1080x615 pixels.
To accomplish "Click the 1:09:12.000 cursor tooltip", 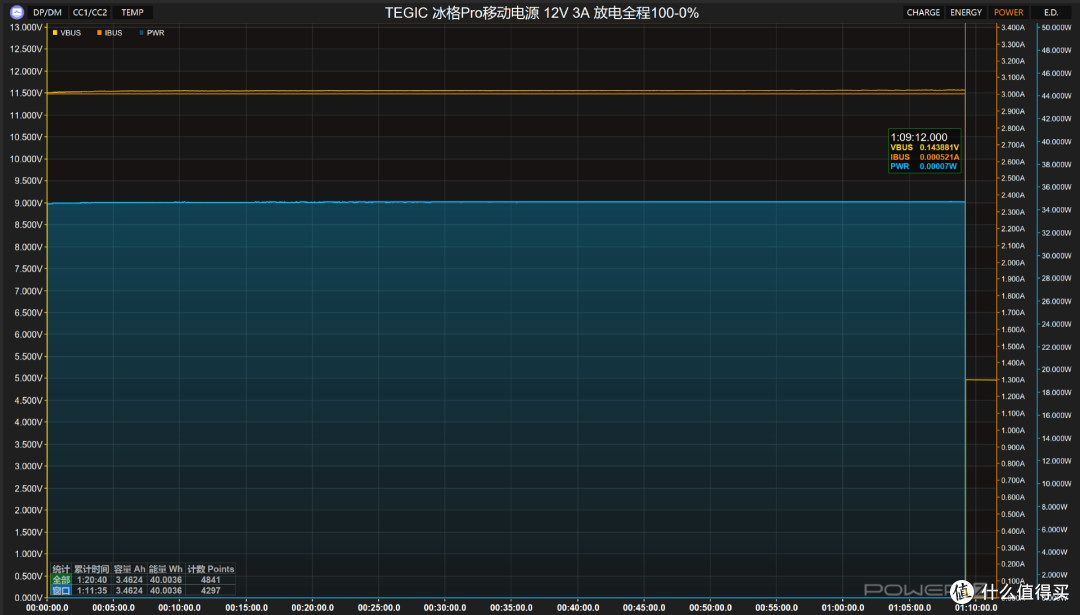I will point(924,151).
